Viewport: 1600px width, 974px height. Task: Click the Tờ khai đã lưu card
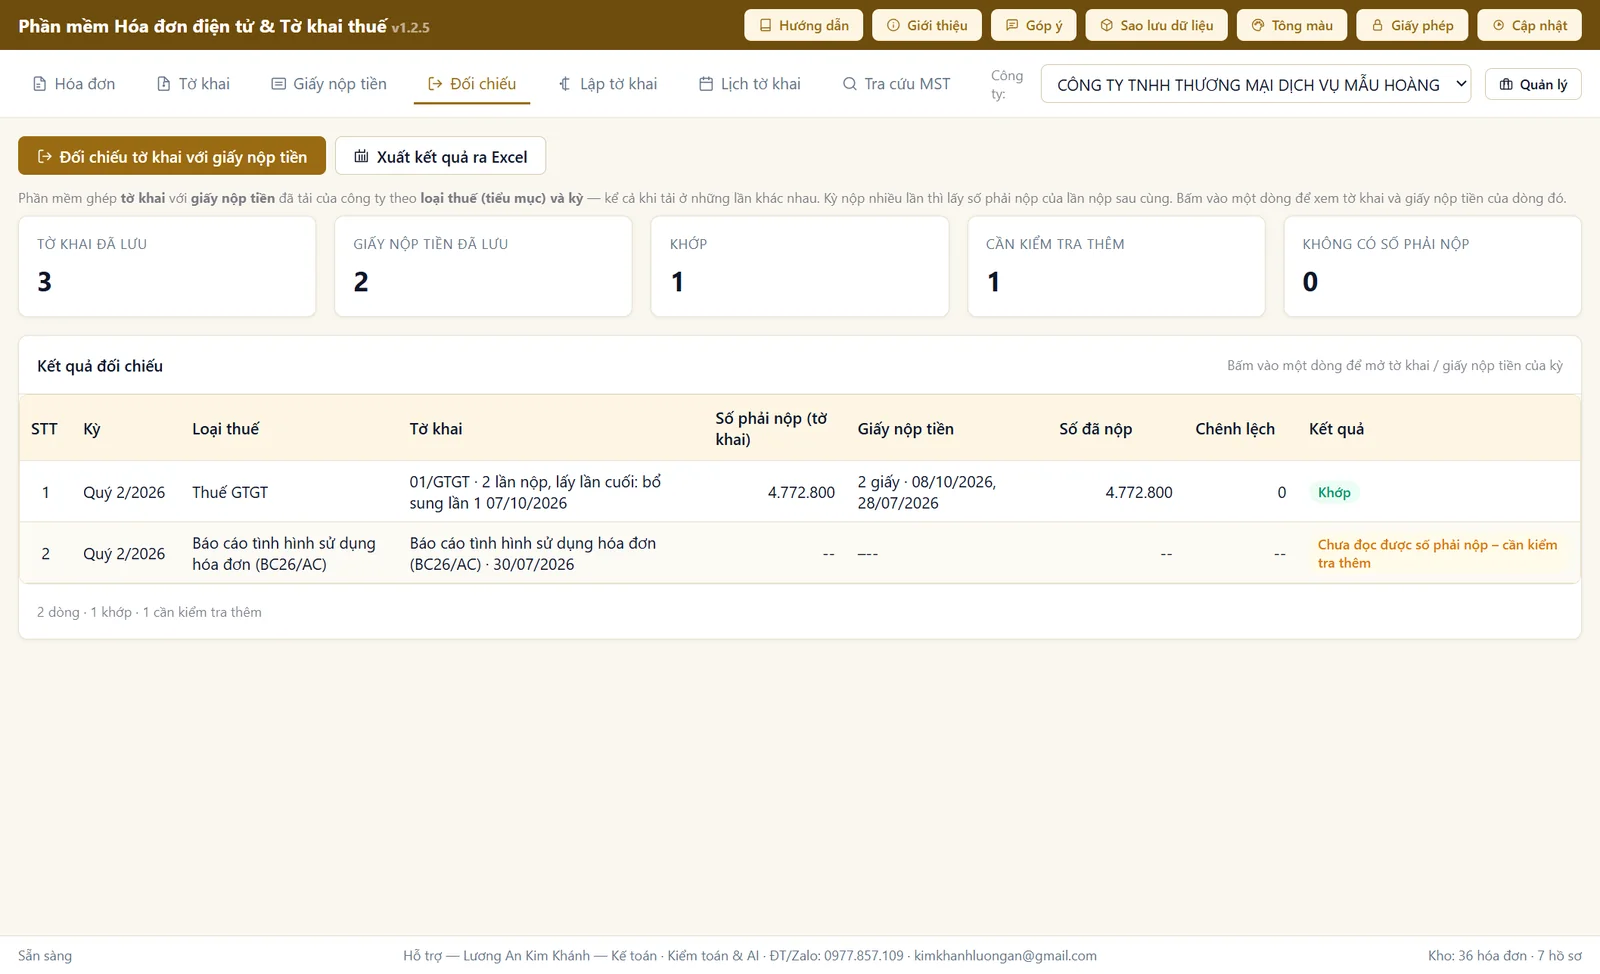coord(167,267)
